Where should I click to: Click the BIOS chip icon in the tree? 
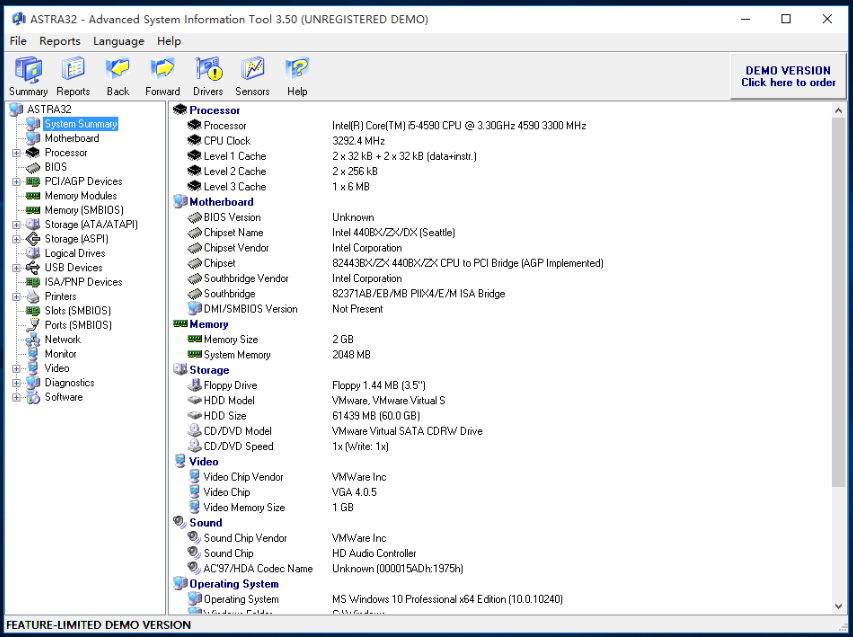33,167
